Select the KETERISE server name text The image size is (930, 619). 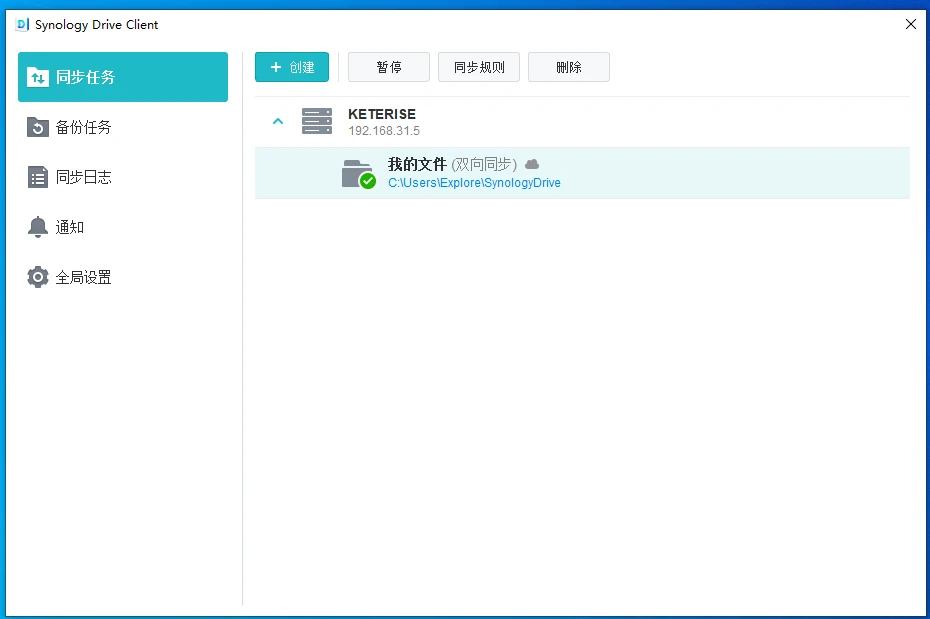(x=382, y=114)
